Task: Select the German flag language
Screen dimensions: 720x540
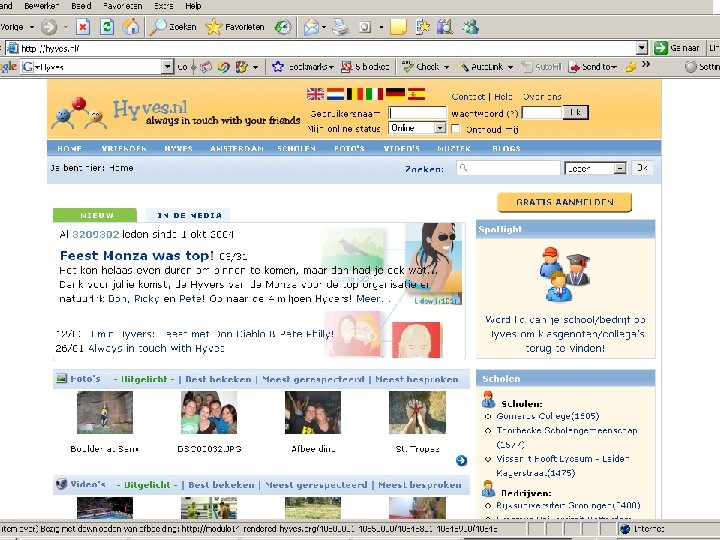Action: [395, 94]
